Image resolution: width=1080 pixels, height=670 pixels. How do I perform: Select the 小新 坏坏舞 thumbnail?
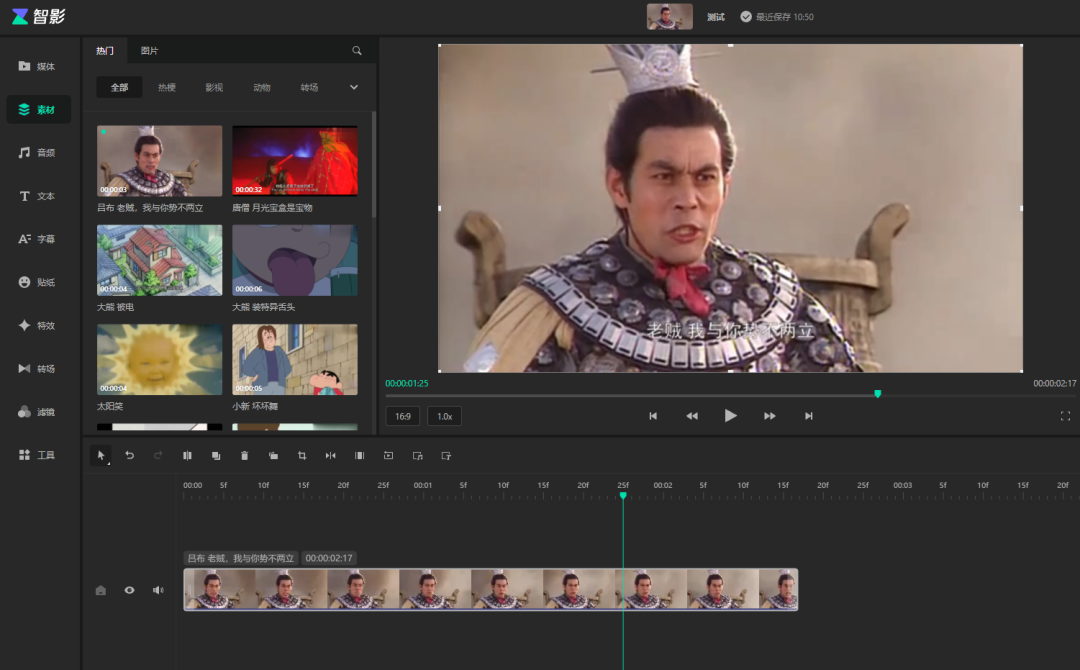click(295, 359)
